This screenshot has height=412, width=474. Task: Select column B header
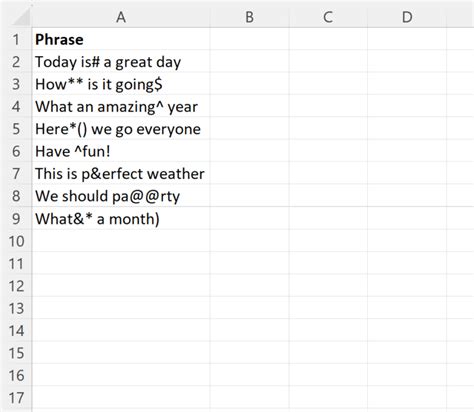[250, 17]
